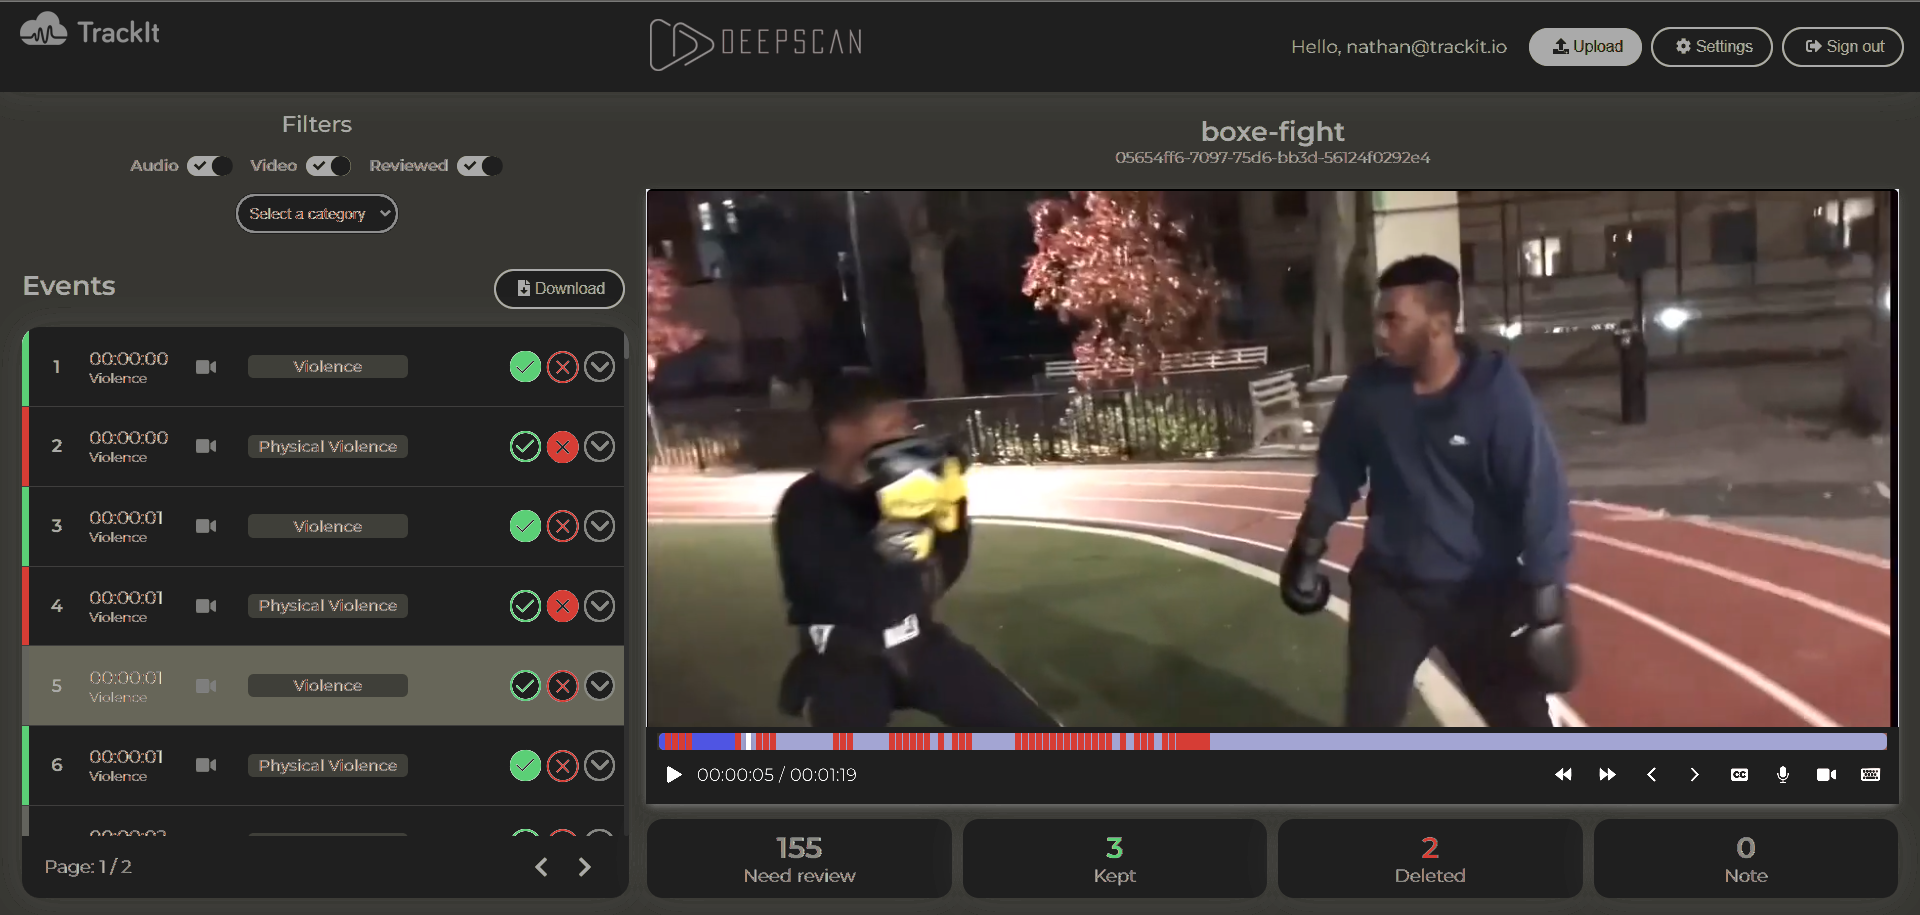This screenshot has height=915, width=1920.
Task: Click the keyboard shortcuts icon
Action: 1870,775
